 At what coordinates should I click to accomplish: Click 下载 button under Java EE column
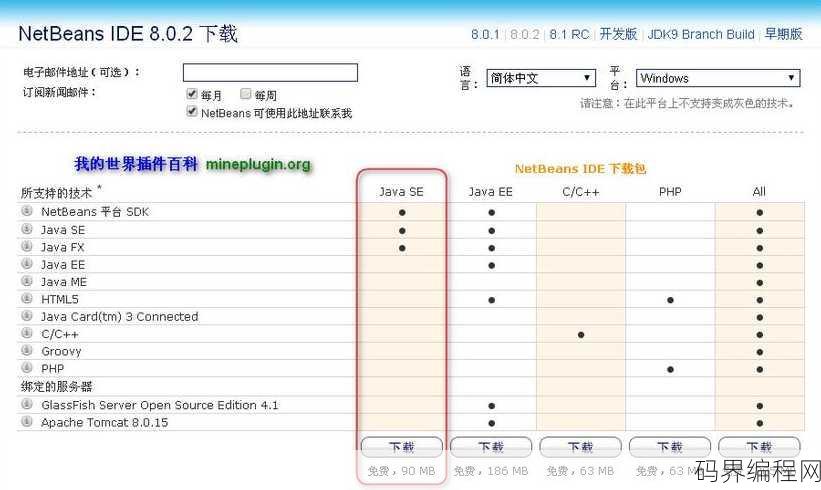[x=491, y=447]
